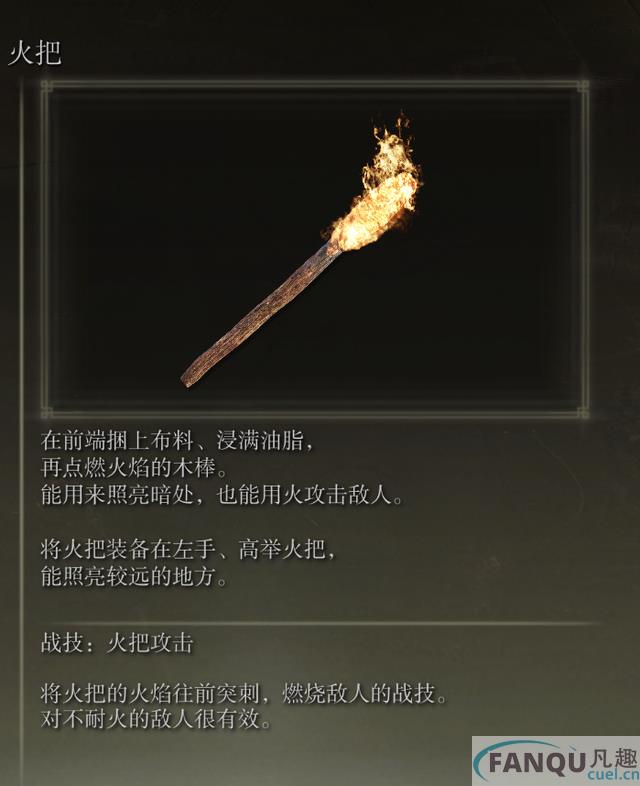Click the line 能照亮较远的地方
This screenshot has height=786, width=640.
[134, 576]
